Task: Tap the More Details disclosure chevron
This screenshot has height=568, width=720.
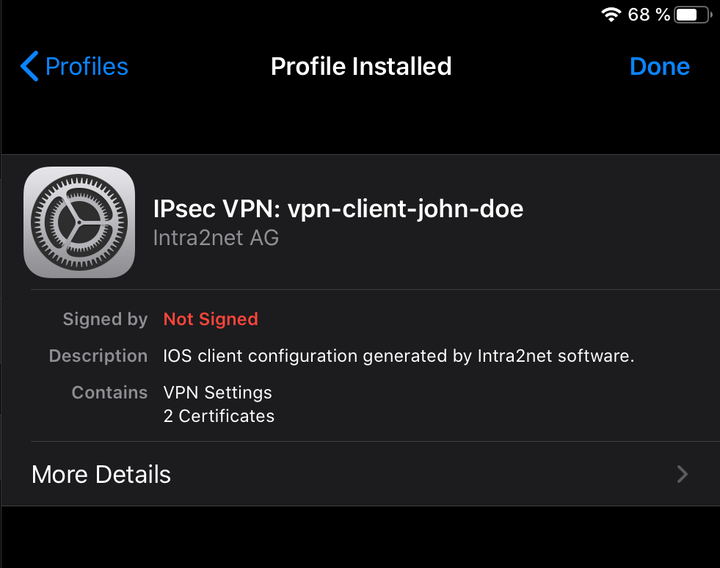Action: tap(682, 474)
